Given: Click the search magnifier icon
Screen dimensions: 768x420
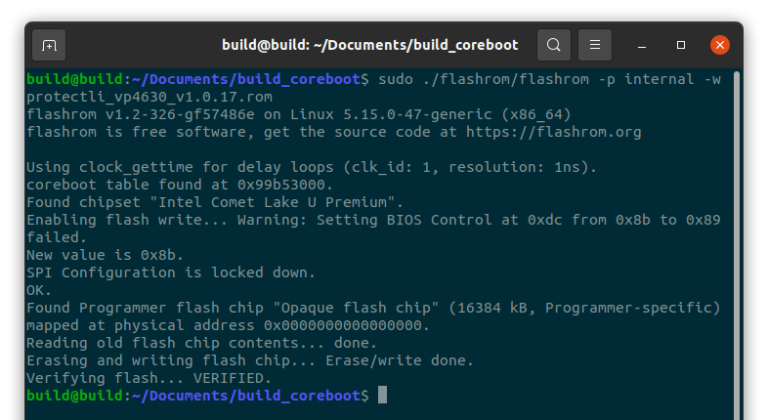Looking at the screenshot, I should (x=553, y=45).
